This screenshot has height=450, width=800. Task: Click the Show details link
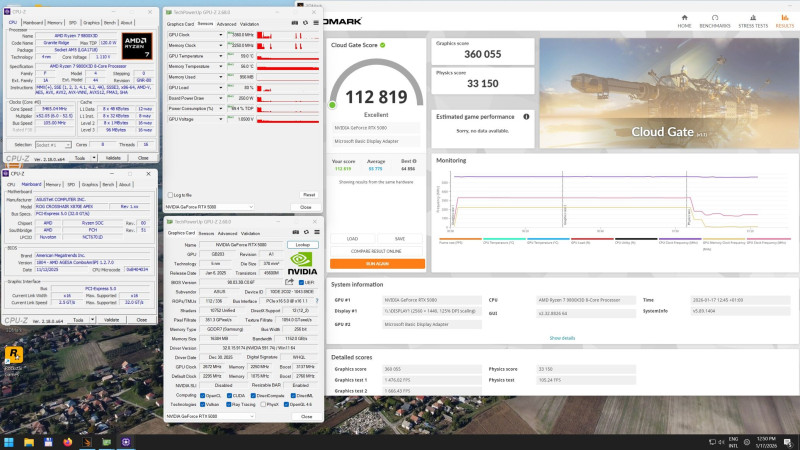pos(562,338)
